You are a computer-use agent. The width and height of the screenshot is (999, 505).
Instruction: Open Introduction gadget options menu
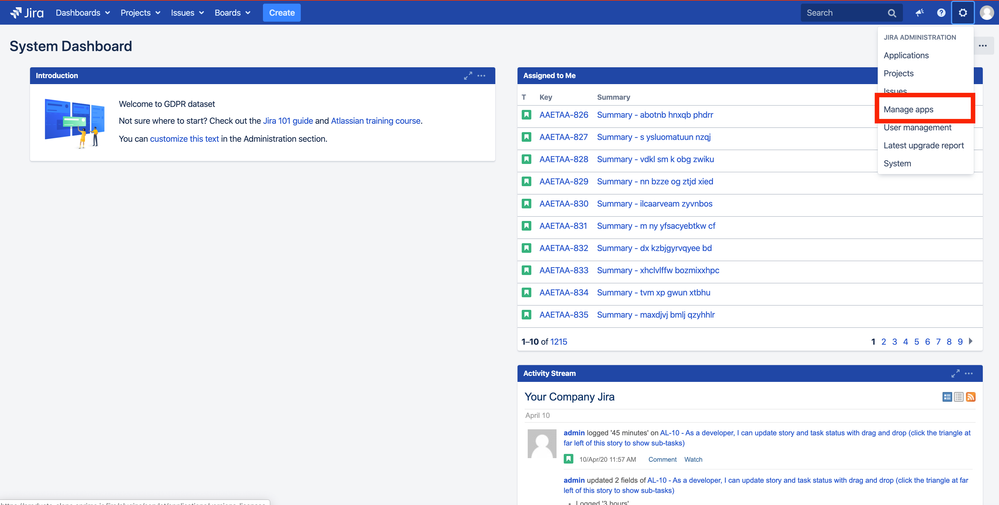tap(482, 76)
